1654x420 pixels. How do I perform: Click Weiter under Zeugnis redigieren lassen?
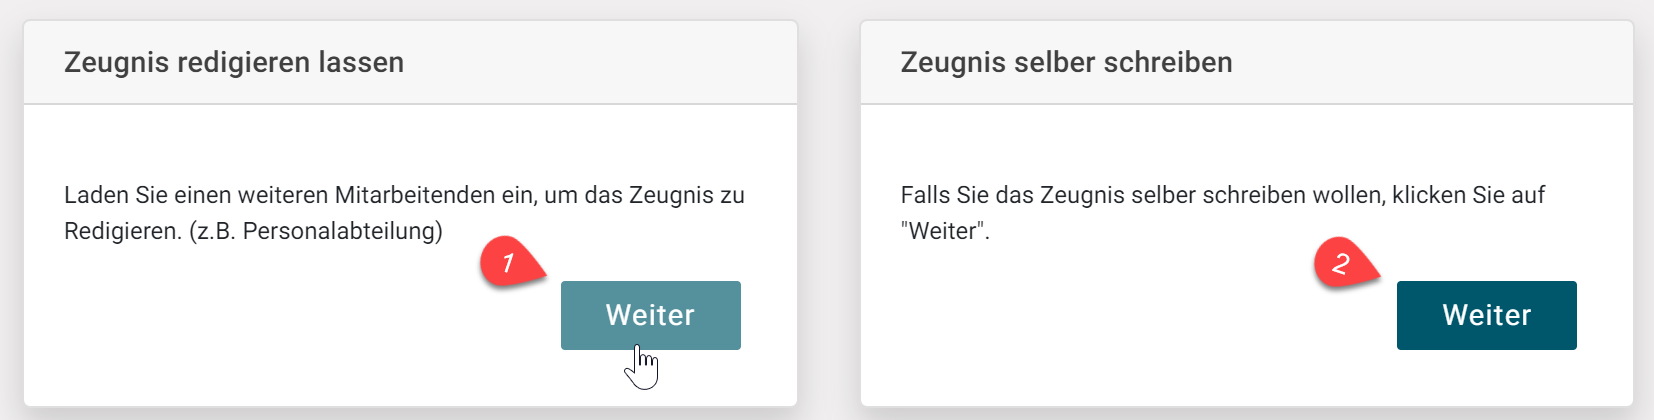point(650,315)
